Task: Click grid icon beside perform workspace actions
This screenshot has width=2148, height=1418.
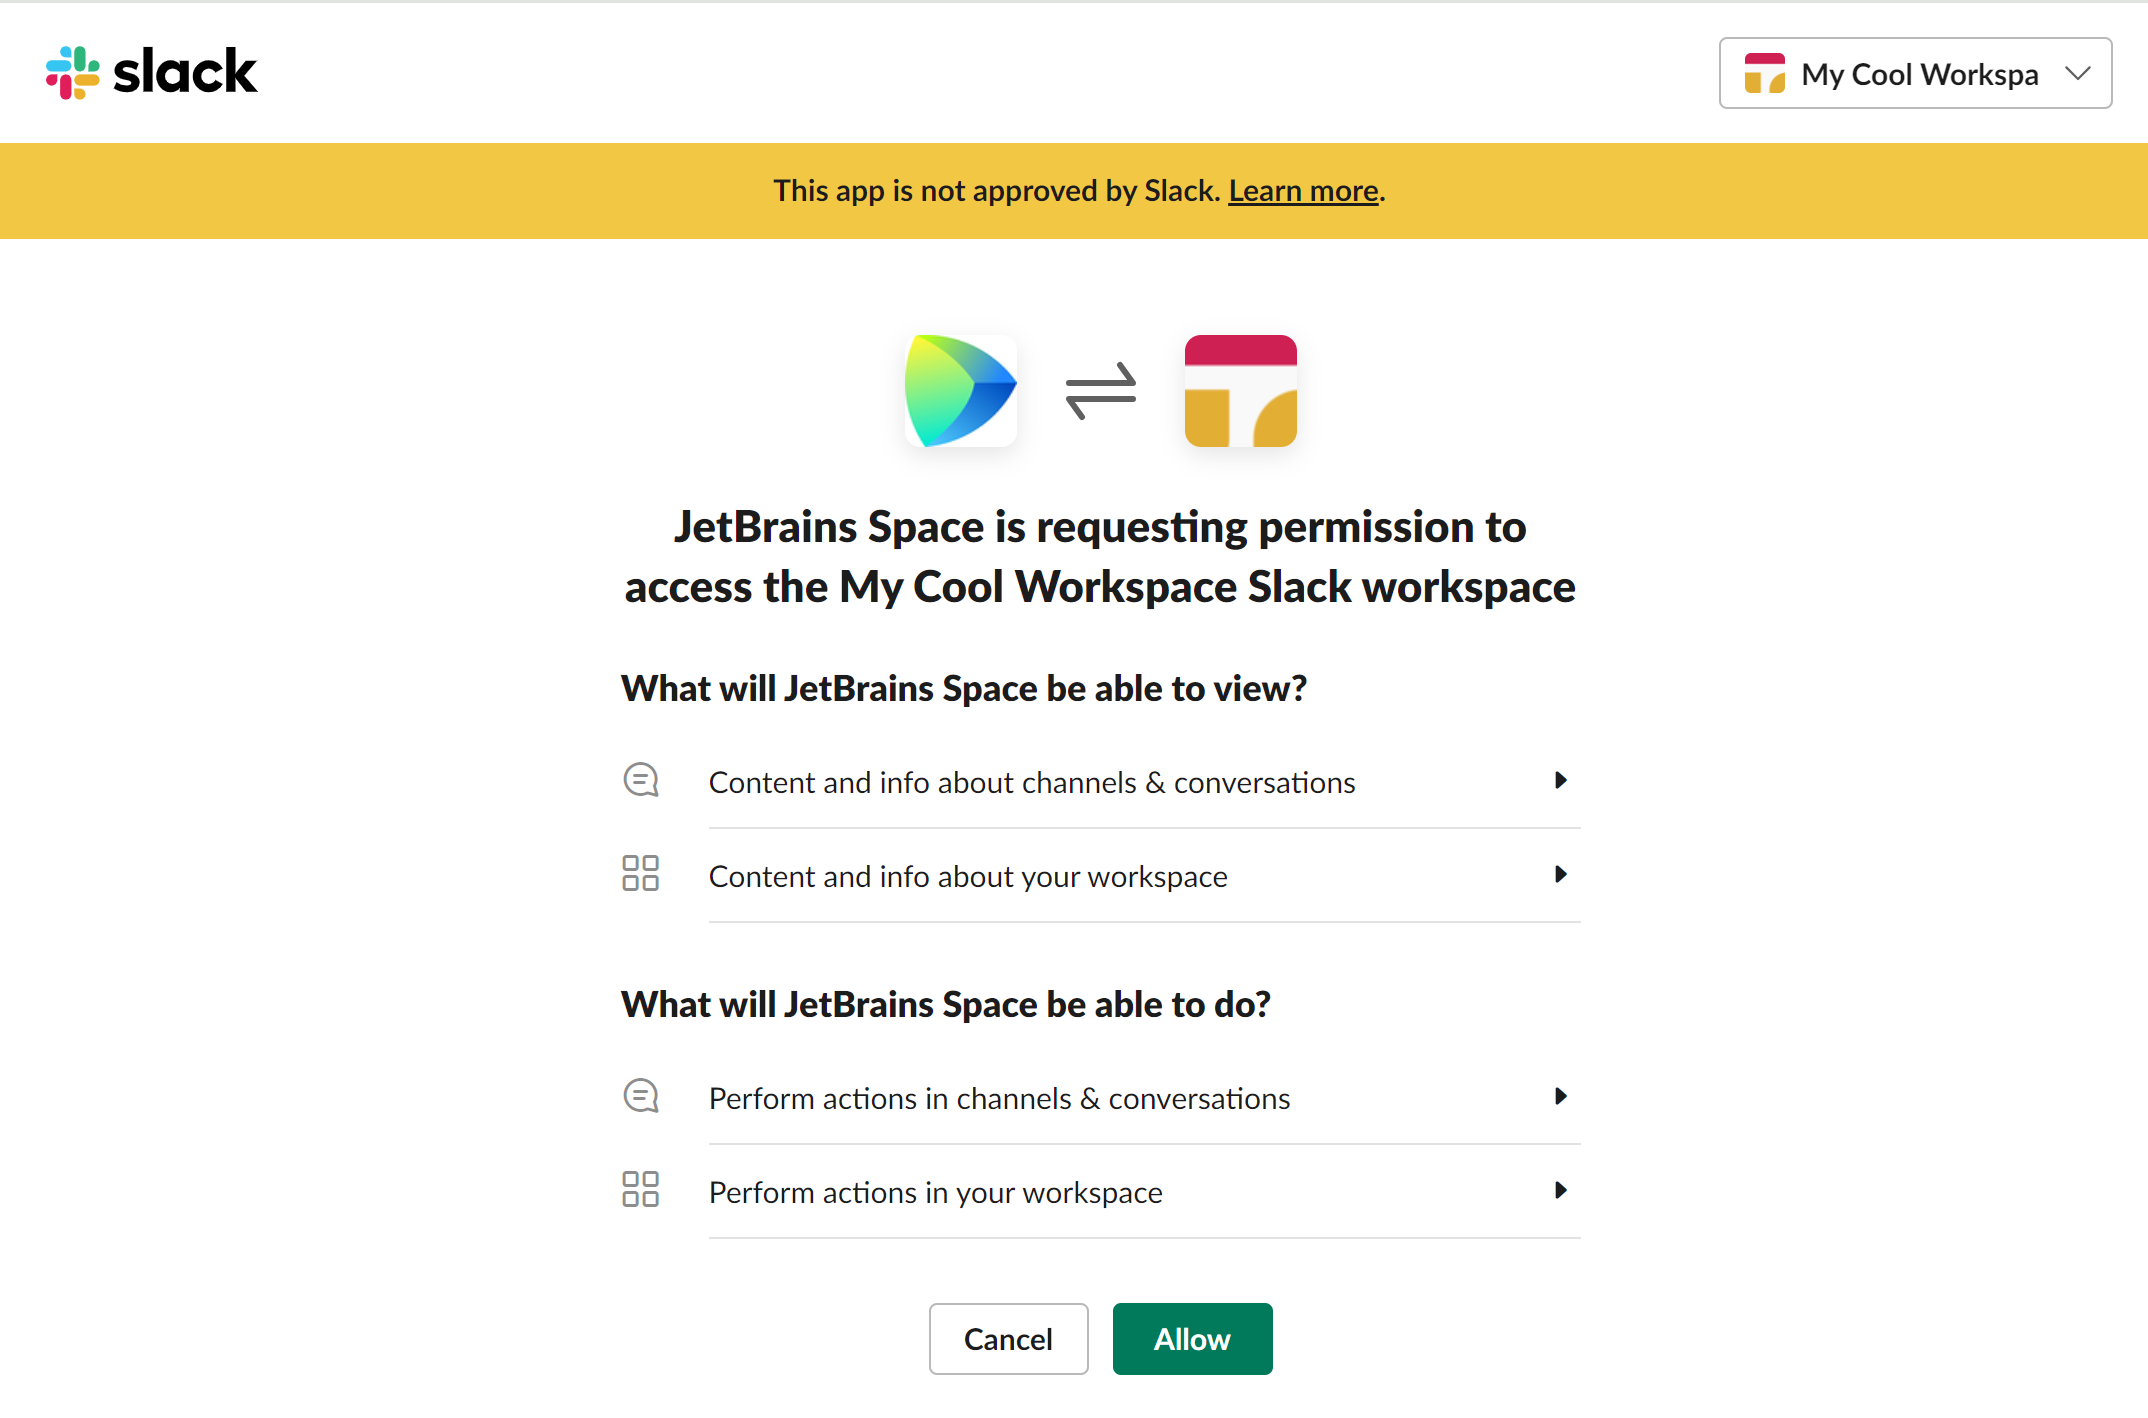Action: point(640,1189)
